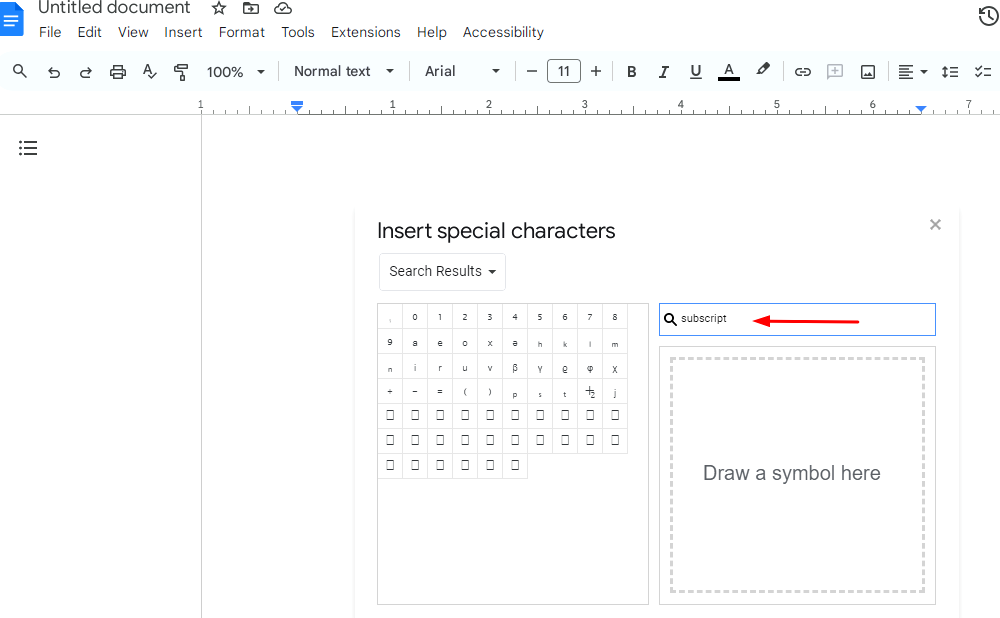Toggle bold formatting
This screenshot has height=618, width=1000.
click(631, 71)
